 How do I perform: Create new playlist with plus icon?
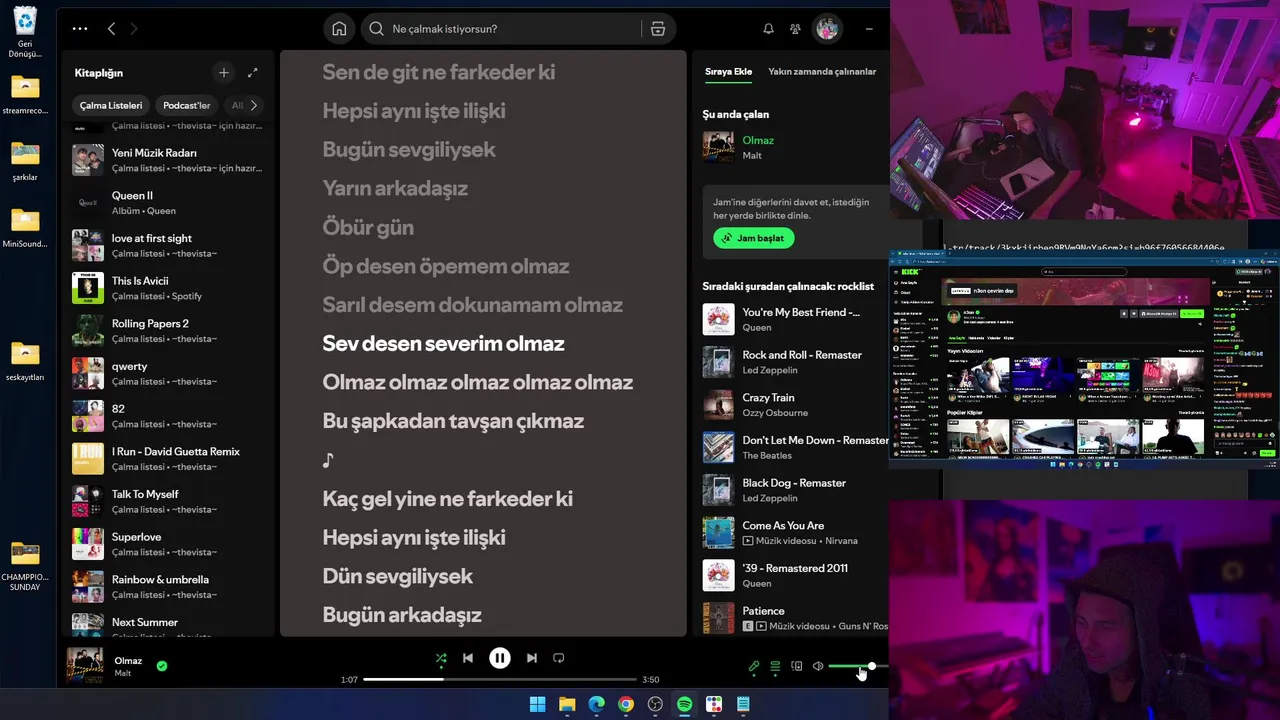click(x=224, y=73)
